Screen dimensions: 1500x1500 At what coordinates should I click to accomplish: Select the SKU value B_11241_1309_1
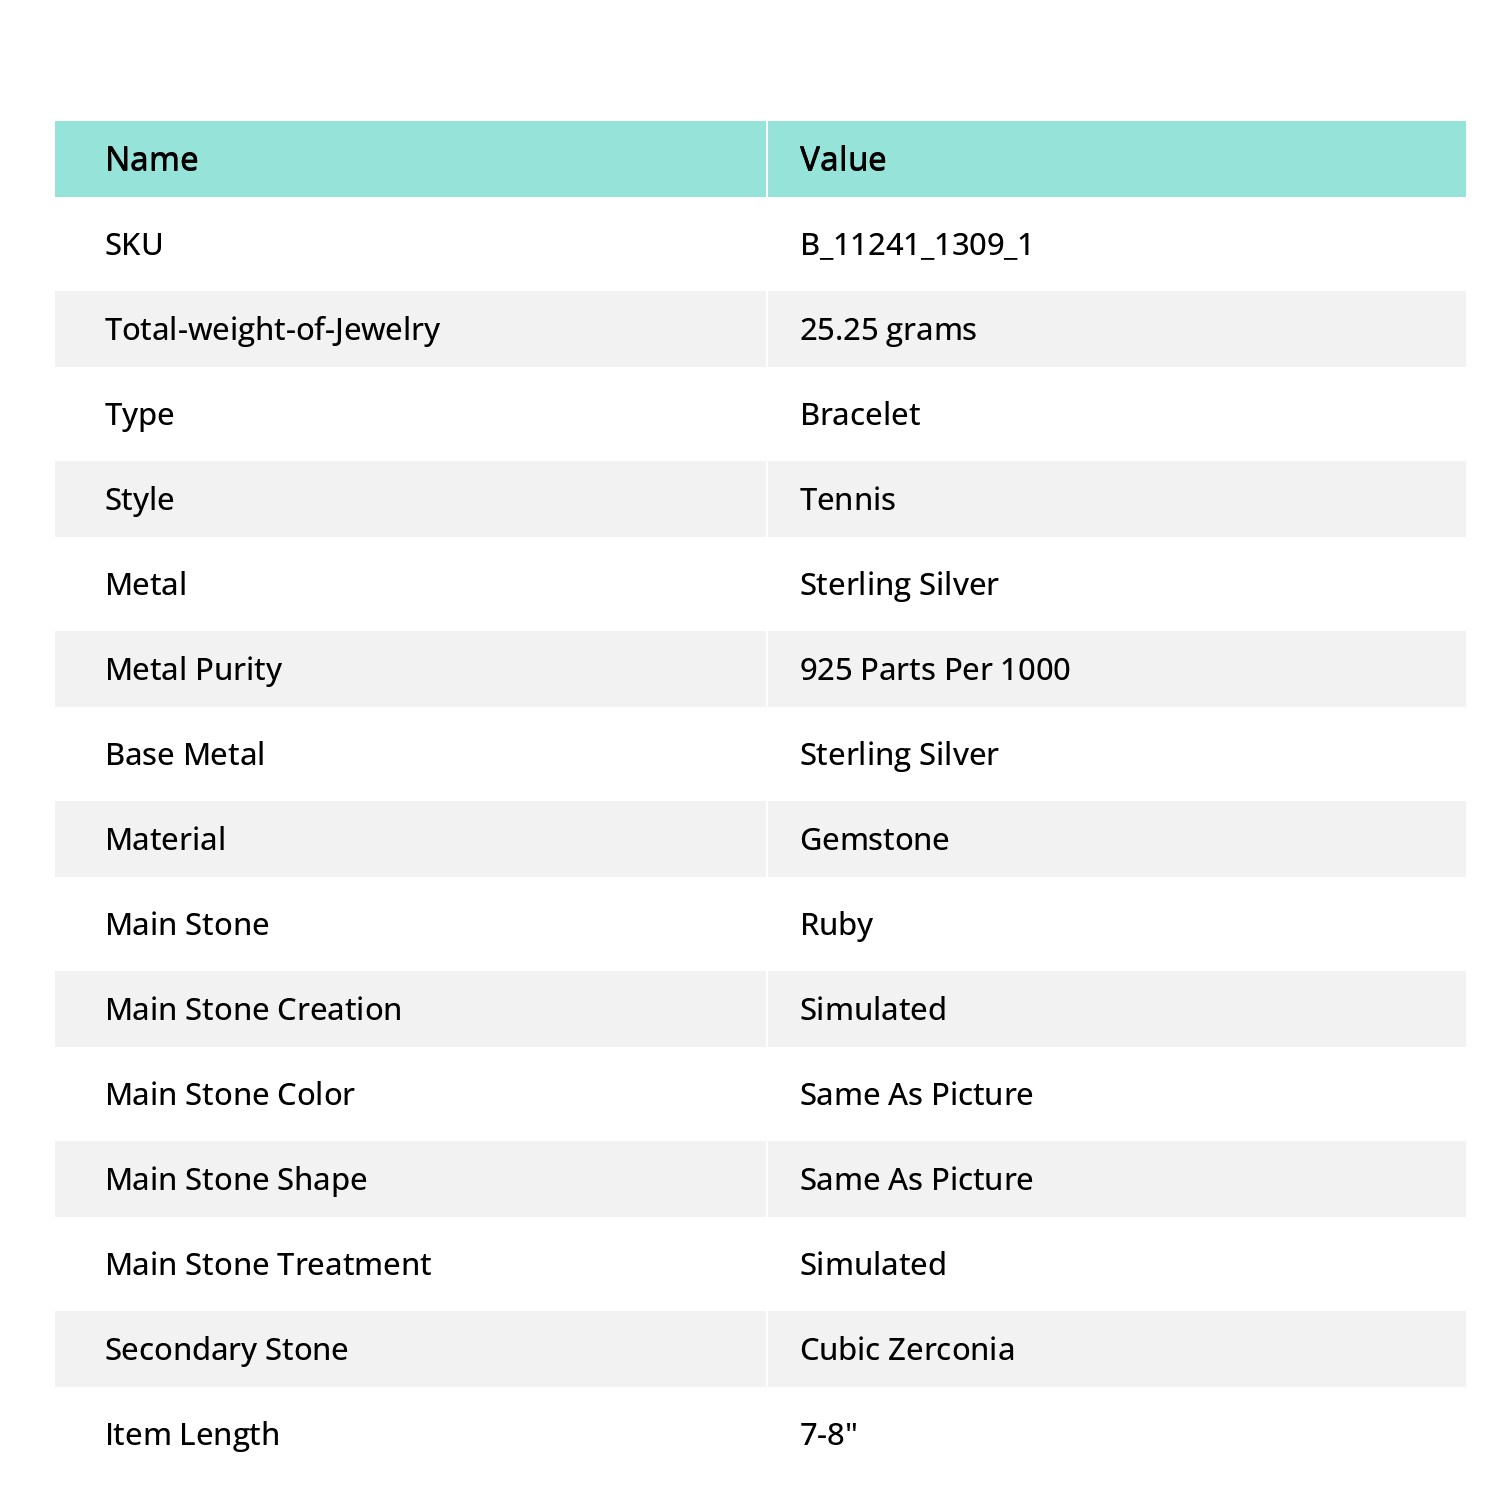(x=917, y=245)
